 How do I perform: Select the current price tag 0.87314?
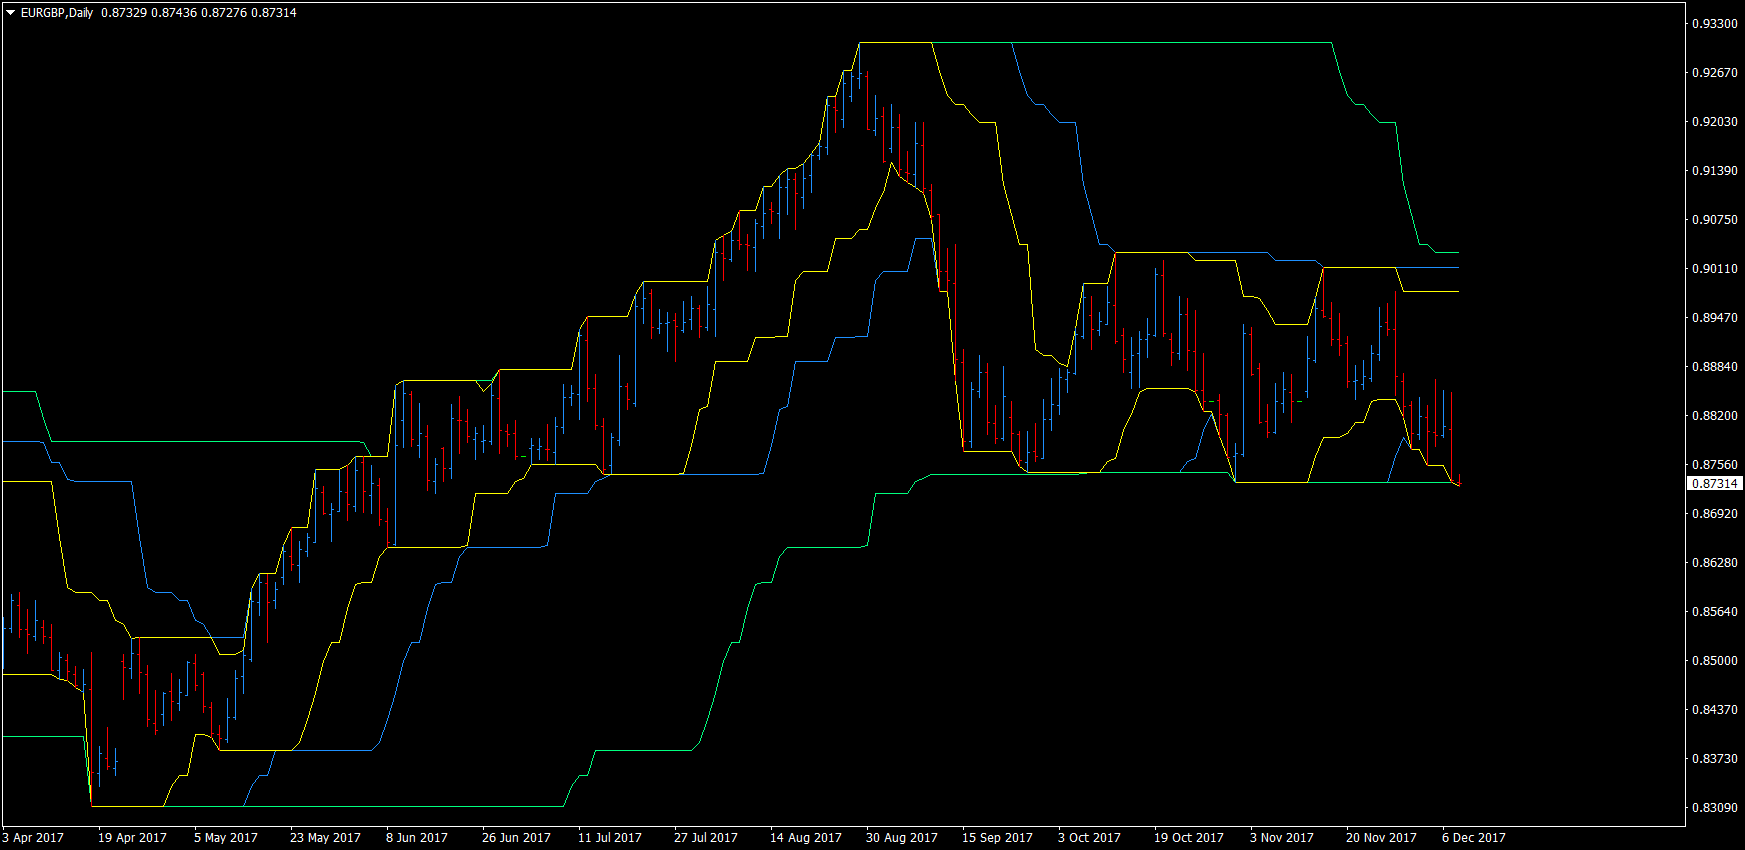[x=1714, y=483]
